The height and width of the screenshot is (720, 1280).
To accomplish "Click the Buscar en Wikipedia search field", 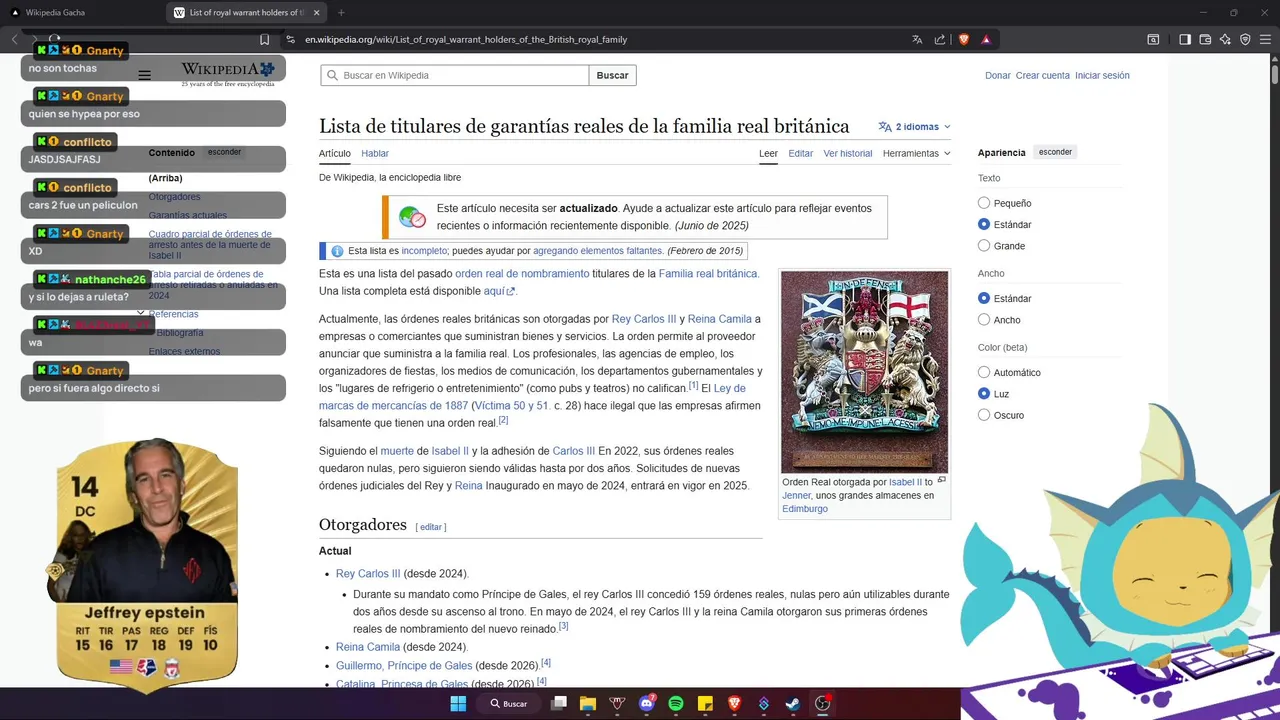I will point(455,75).
